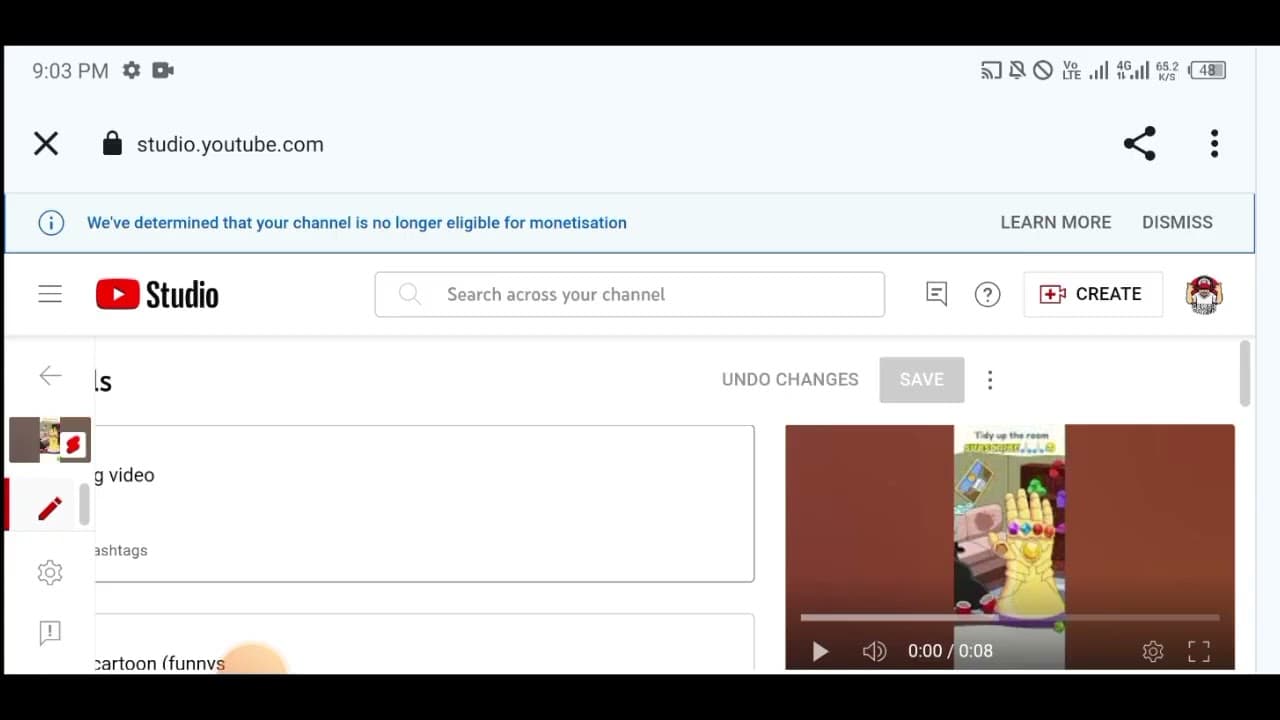Screen dimensions: 1280x720
Task: Open the help question mark icon
Action: pos(987,294)
